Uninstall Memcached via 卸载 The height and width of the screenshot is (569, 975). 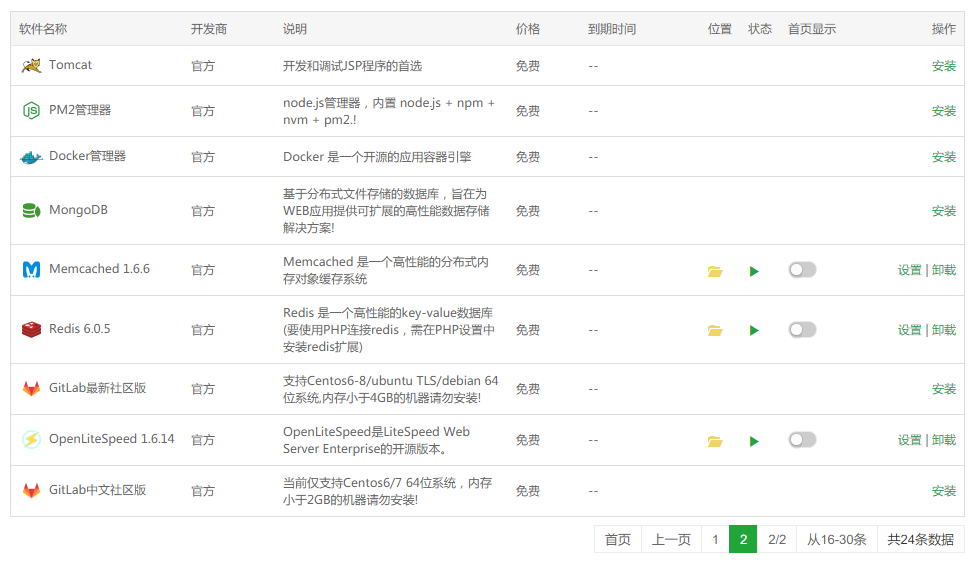point(943,271)
